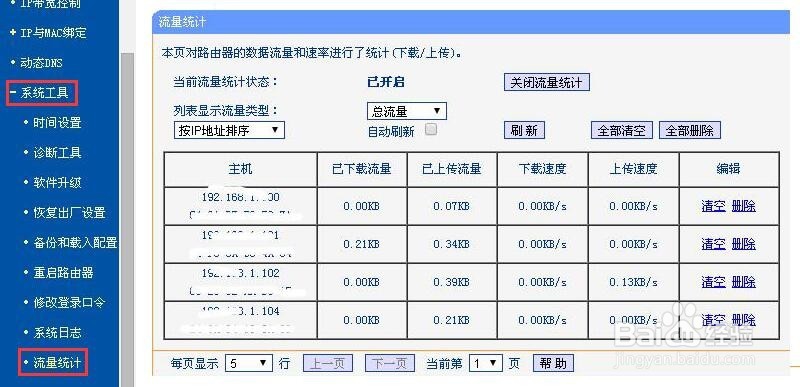Open the 当前第 page number dropdown
The image size is (800, 387).
click(486, 364)
